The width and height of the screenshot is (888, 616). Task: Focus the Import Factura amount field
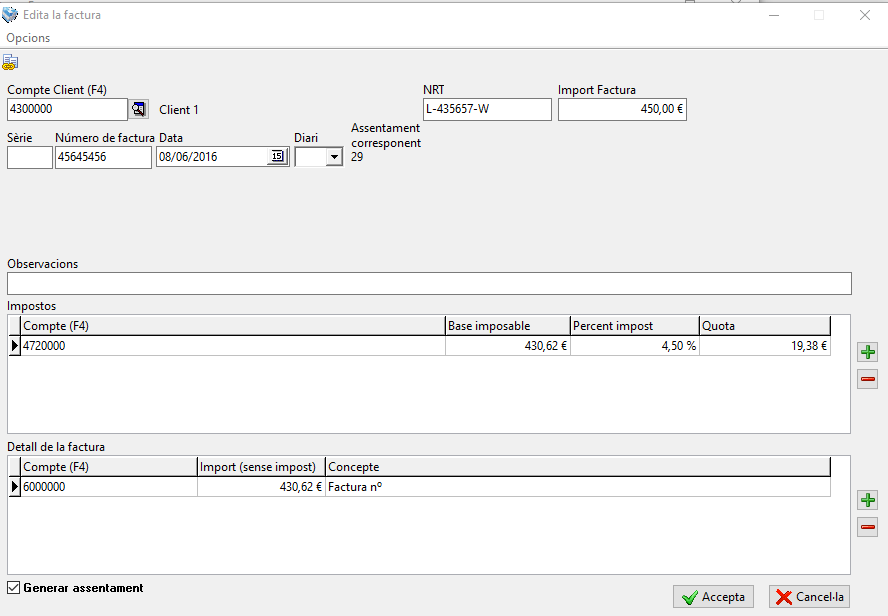(x=622, y=109)
